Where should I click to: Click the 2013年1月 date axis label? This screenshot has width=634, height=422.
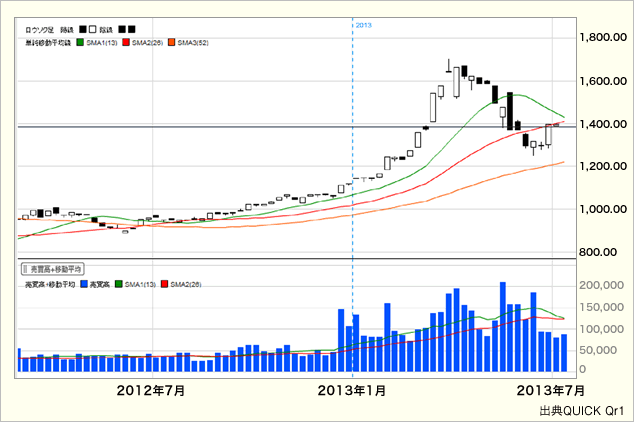[x=352, y=390]
